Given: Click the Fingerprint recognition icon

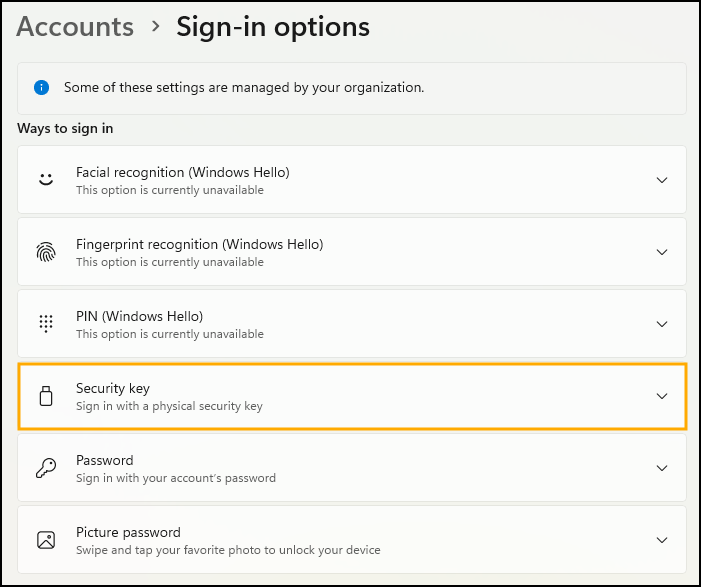Looking at the screenshot, I should click(x=45, y=252).
